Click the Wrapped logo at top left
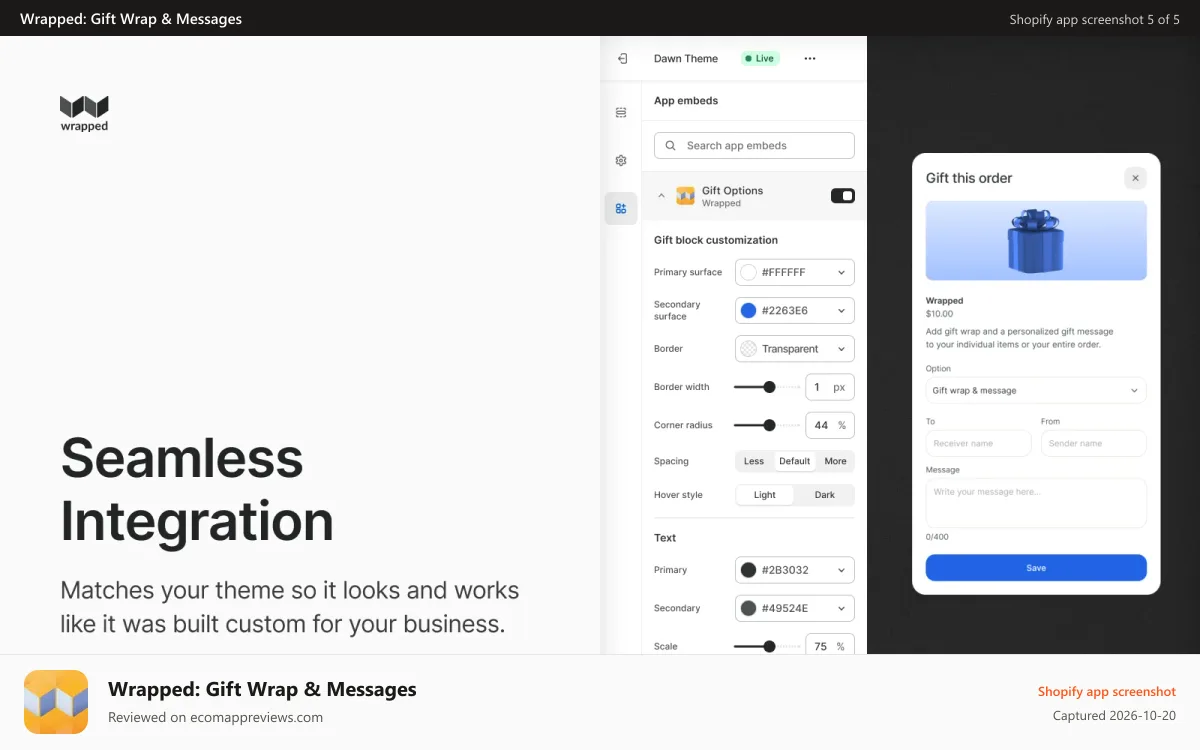This screenshot has width=1200, height=750. [84, 114]
